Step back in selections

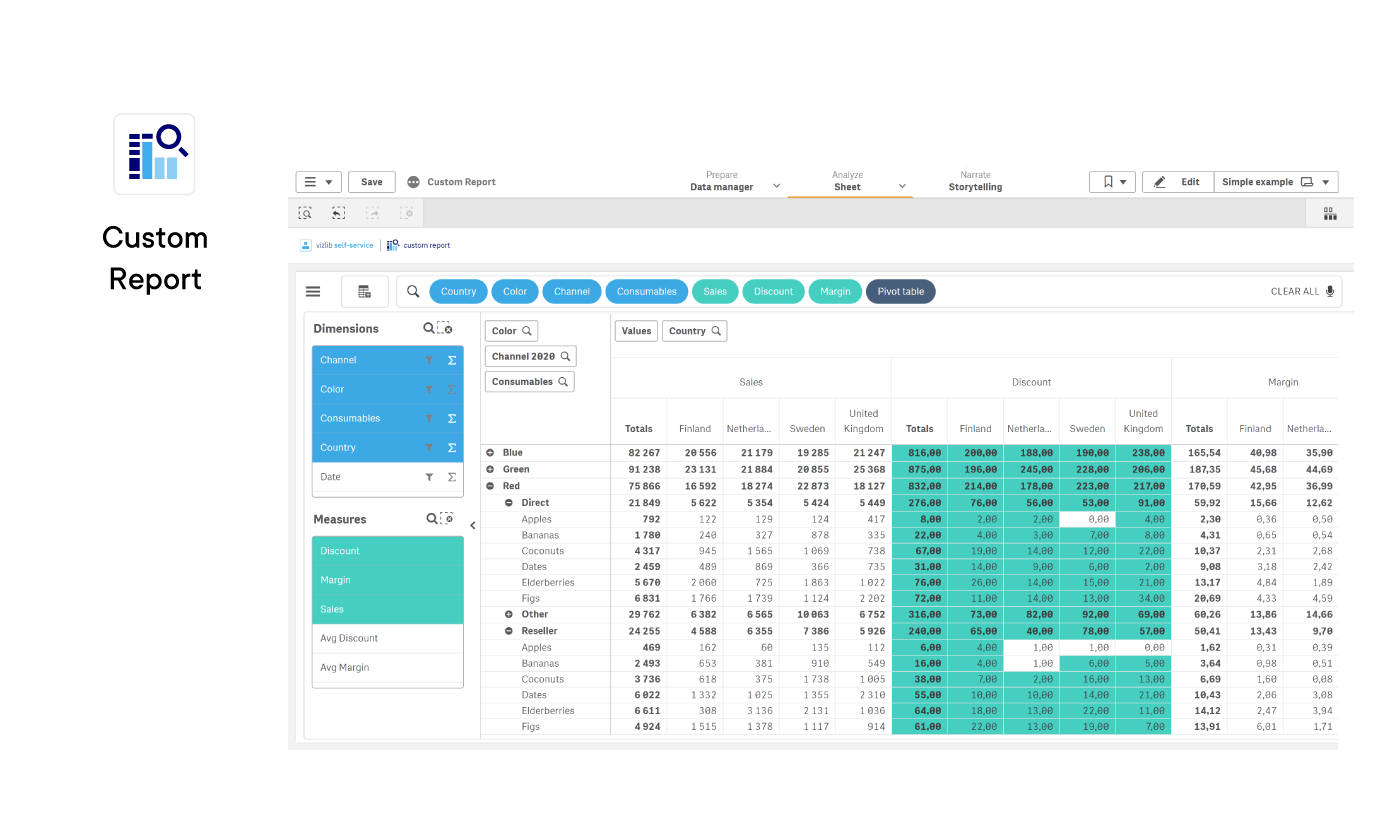click(339, 213)
